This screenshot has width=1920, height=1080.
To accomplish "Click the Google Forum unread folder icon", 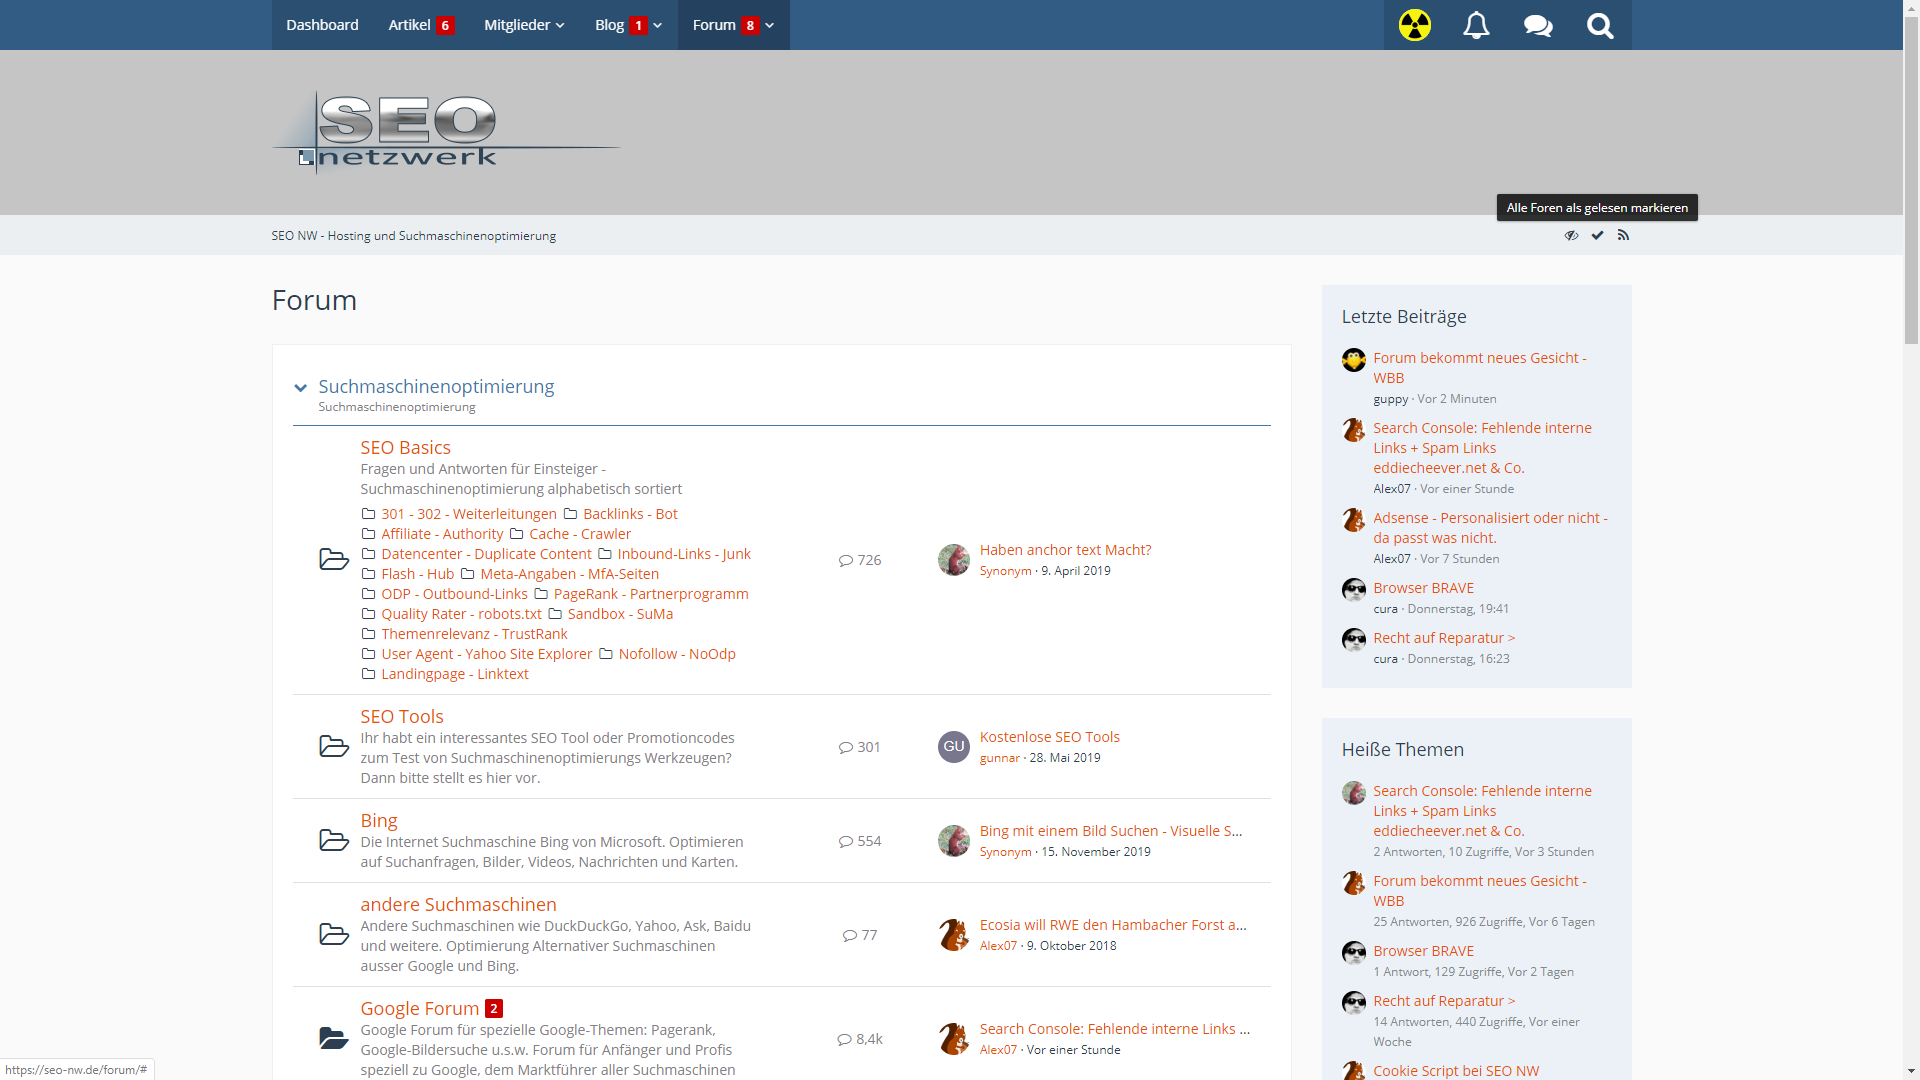I will click(333, 1038).
